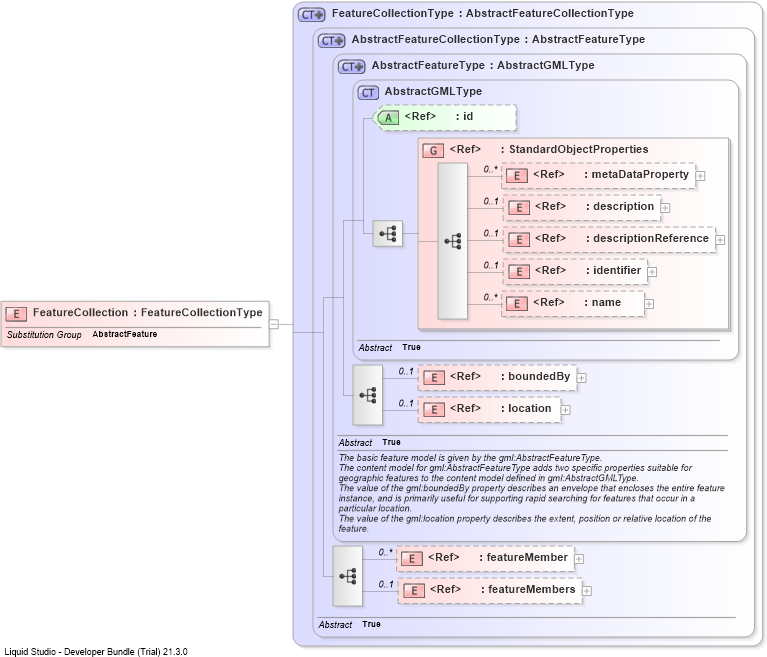Viewport: 767px width, 657px height.
Task: Expand the description element
Action: pyautogui.click(x=665, y=207)
